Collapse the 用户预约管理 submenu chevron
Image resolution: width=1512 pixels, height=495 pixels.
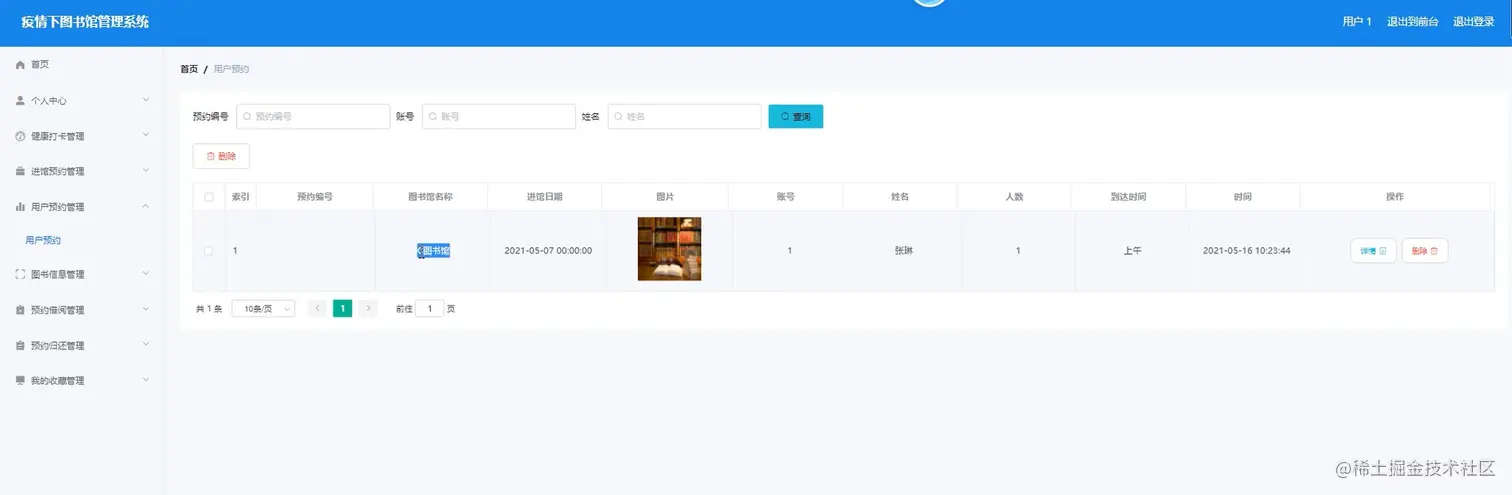[x=146, y=206]
